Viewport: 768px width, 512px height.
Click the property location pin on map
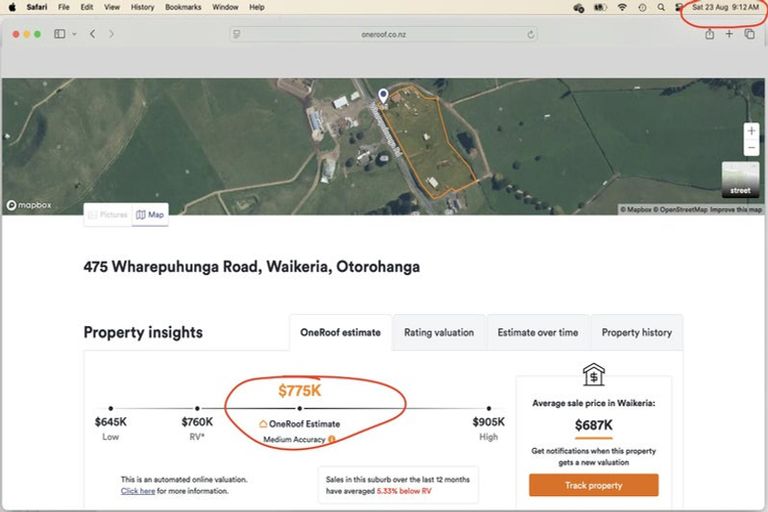tap(382, 96)
